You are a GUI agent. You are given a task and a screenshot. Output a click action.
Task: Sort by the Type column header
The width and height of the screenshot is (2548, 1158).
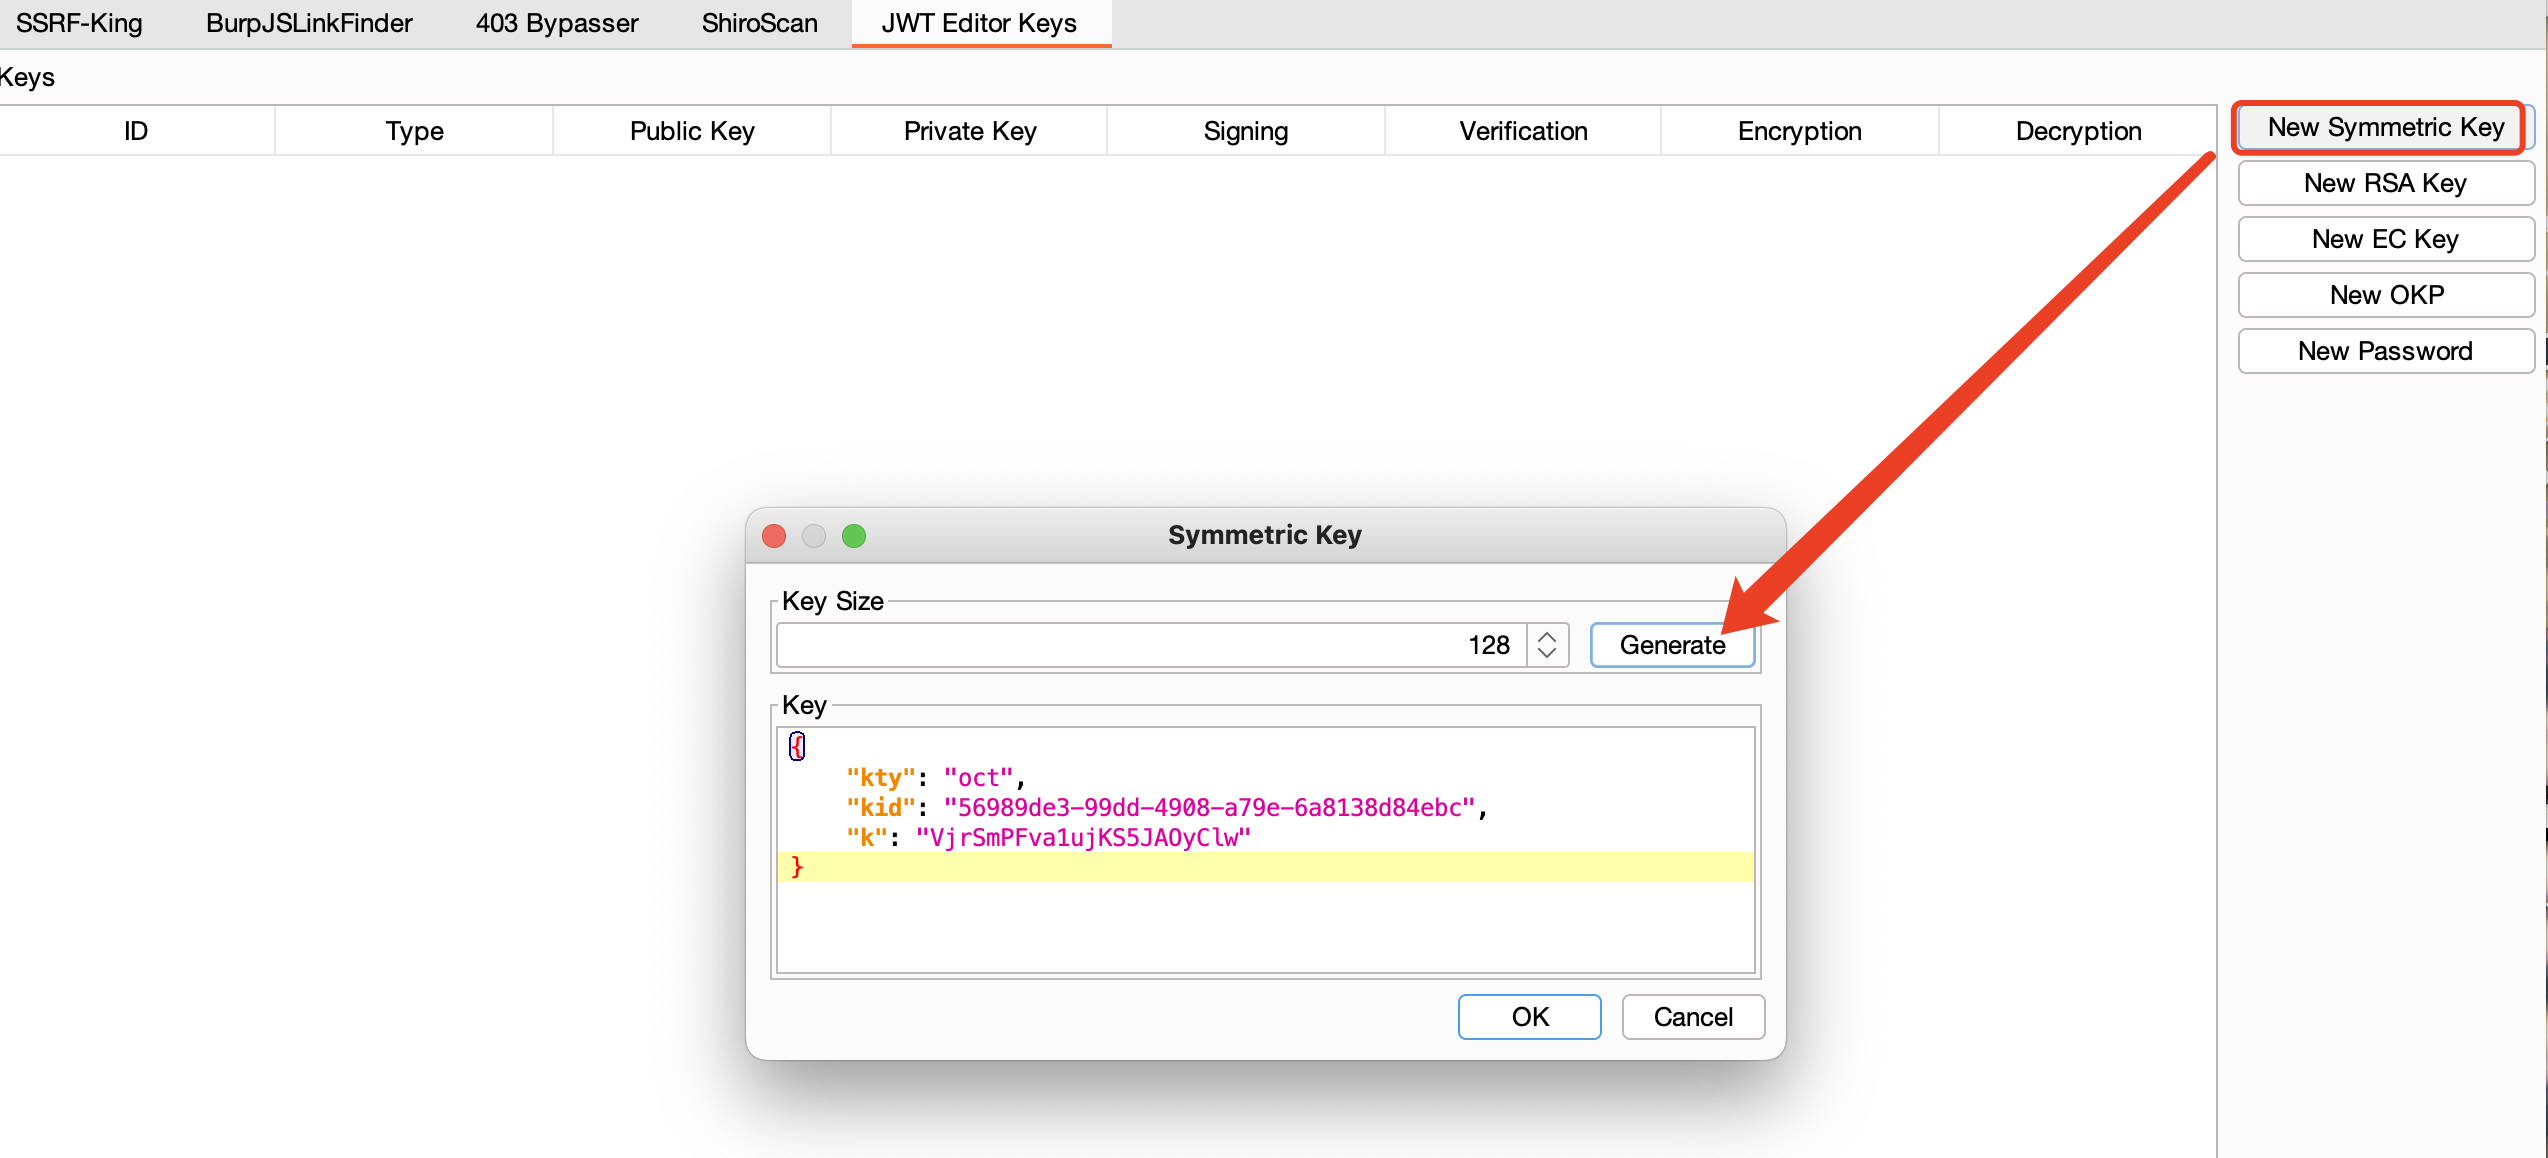click(414, 131)
